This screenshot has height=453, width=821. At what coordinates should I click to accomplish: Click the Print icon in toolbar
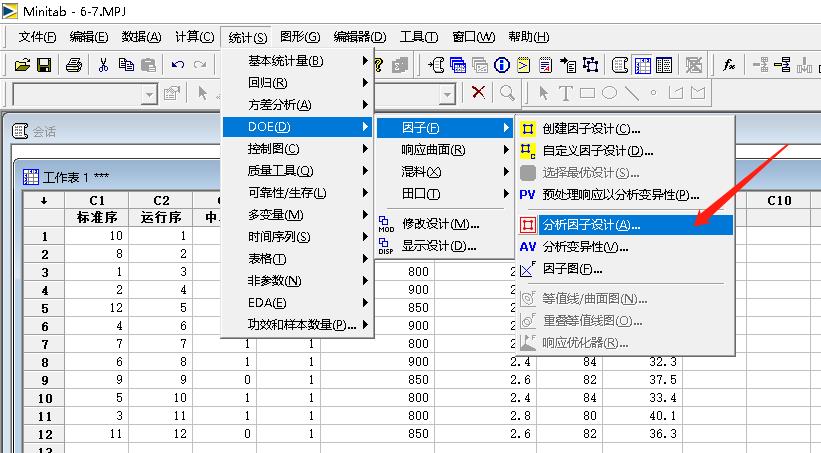[74, 65]
